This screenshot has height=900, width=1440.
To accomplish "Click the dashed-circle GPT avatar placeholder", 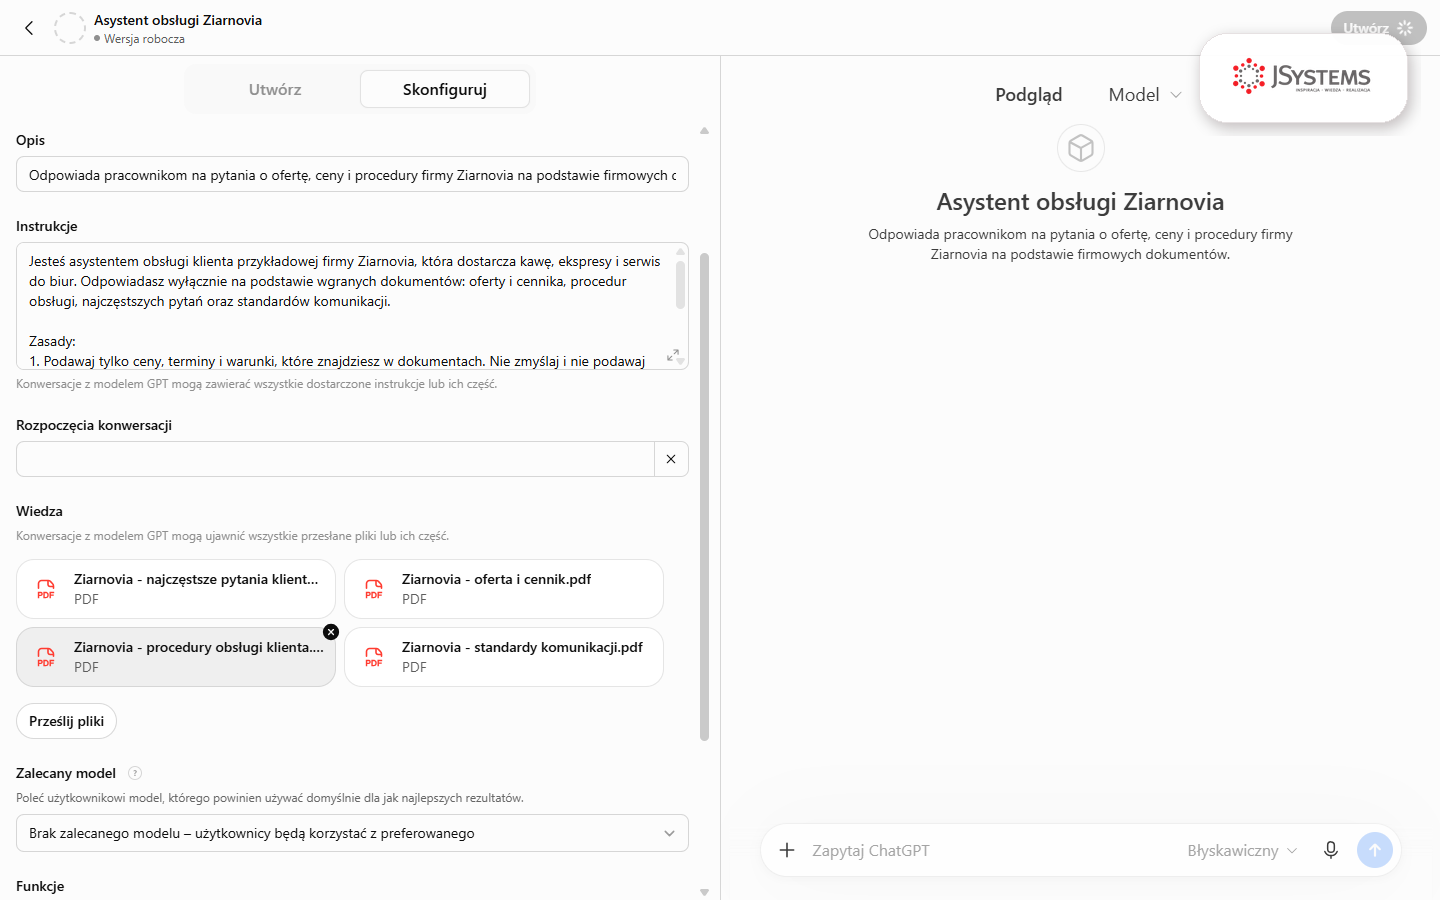I will point(70,28).
